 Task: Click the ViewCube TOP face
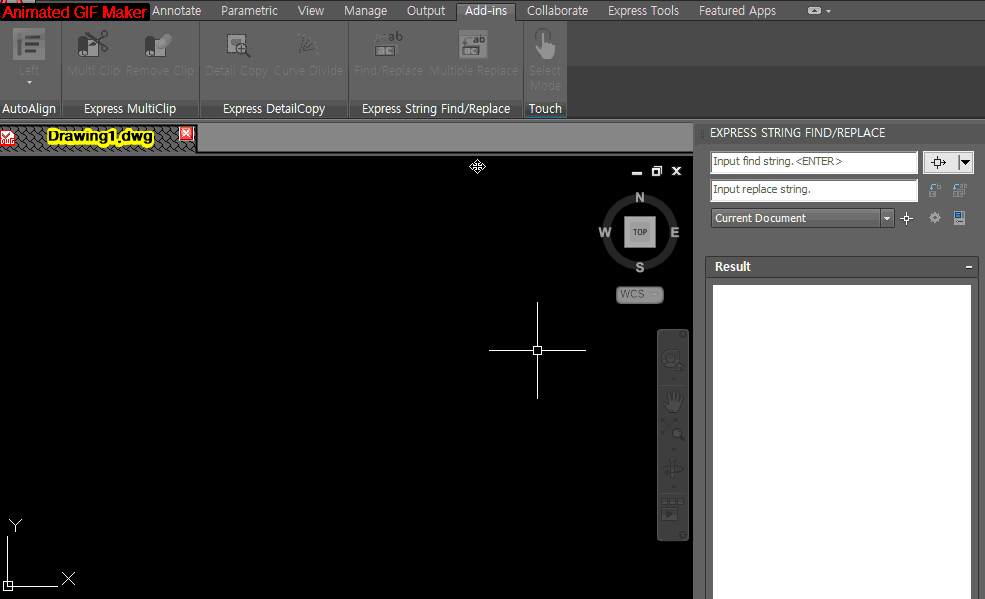pyautogui.click(x=640, y=232)
